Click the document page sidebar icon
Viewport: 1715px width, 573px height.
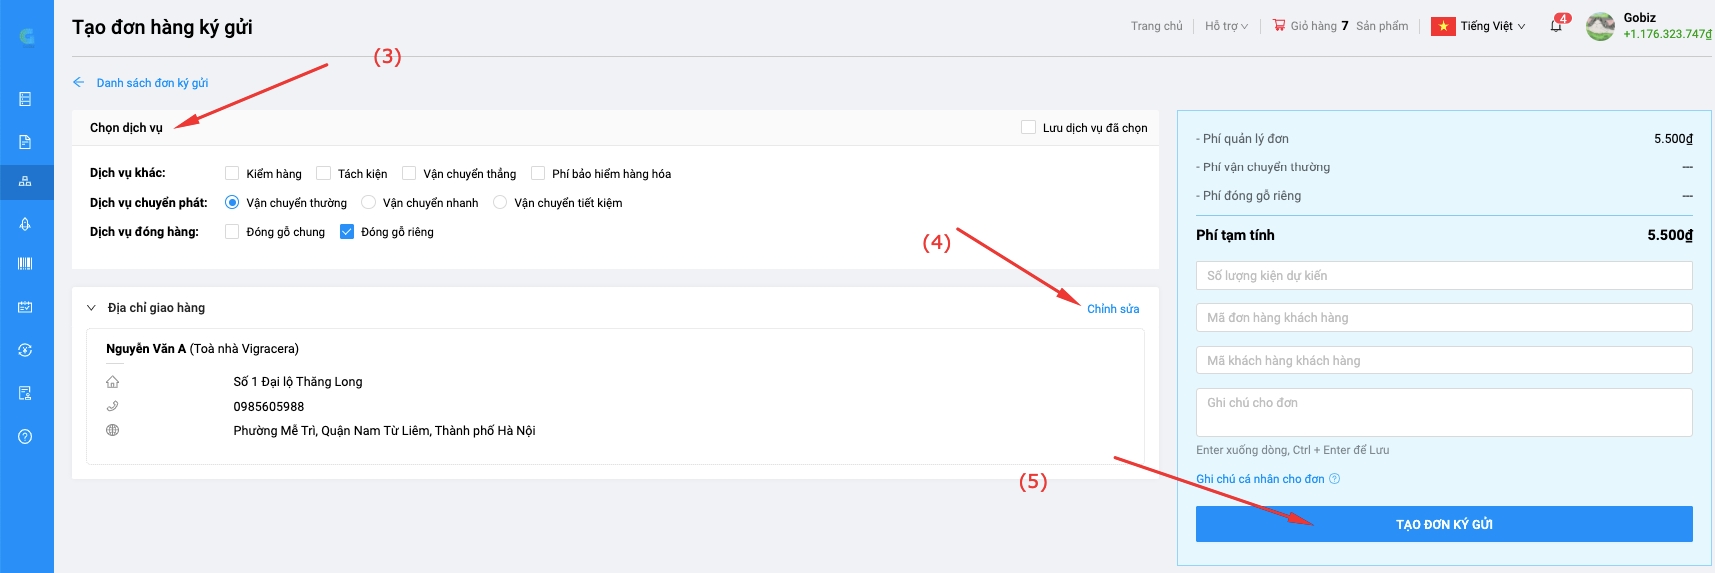[25, 142]
